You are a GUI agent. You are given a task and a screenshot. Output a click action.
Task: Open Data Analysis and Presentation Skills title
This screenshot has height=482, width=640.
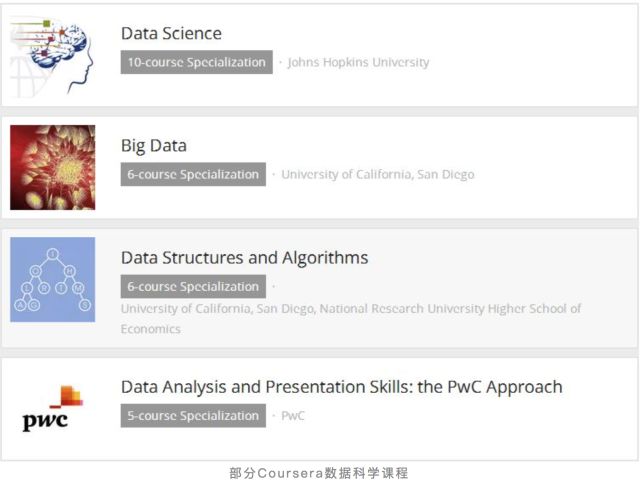click(341, 386)
